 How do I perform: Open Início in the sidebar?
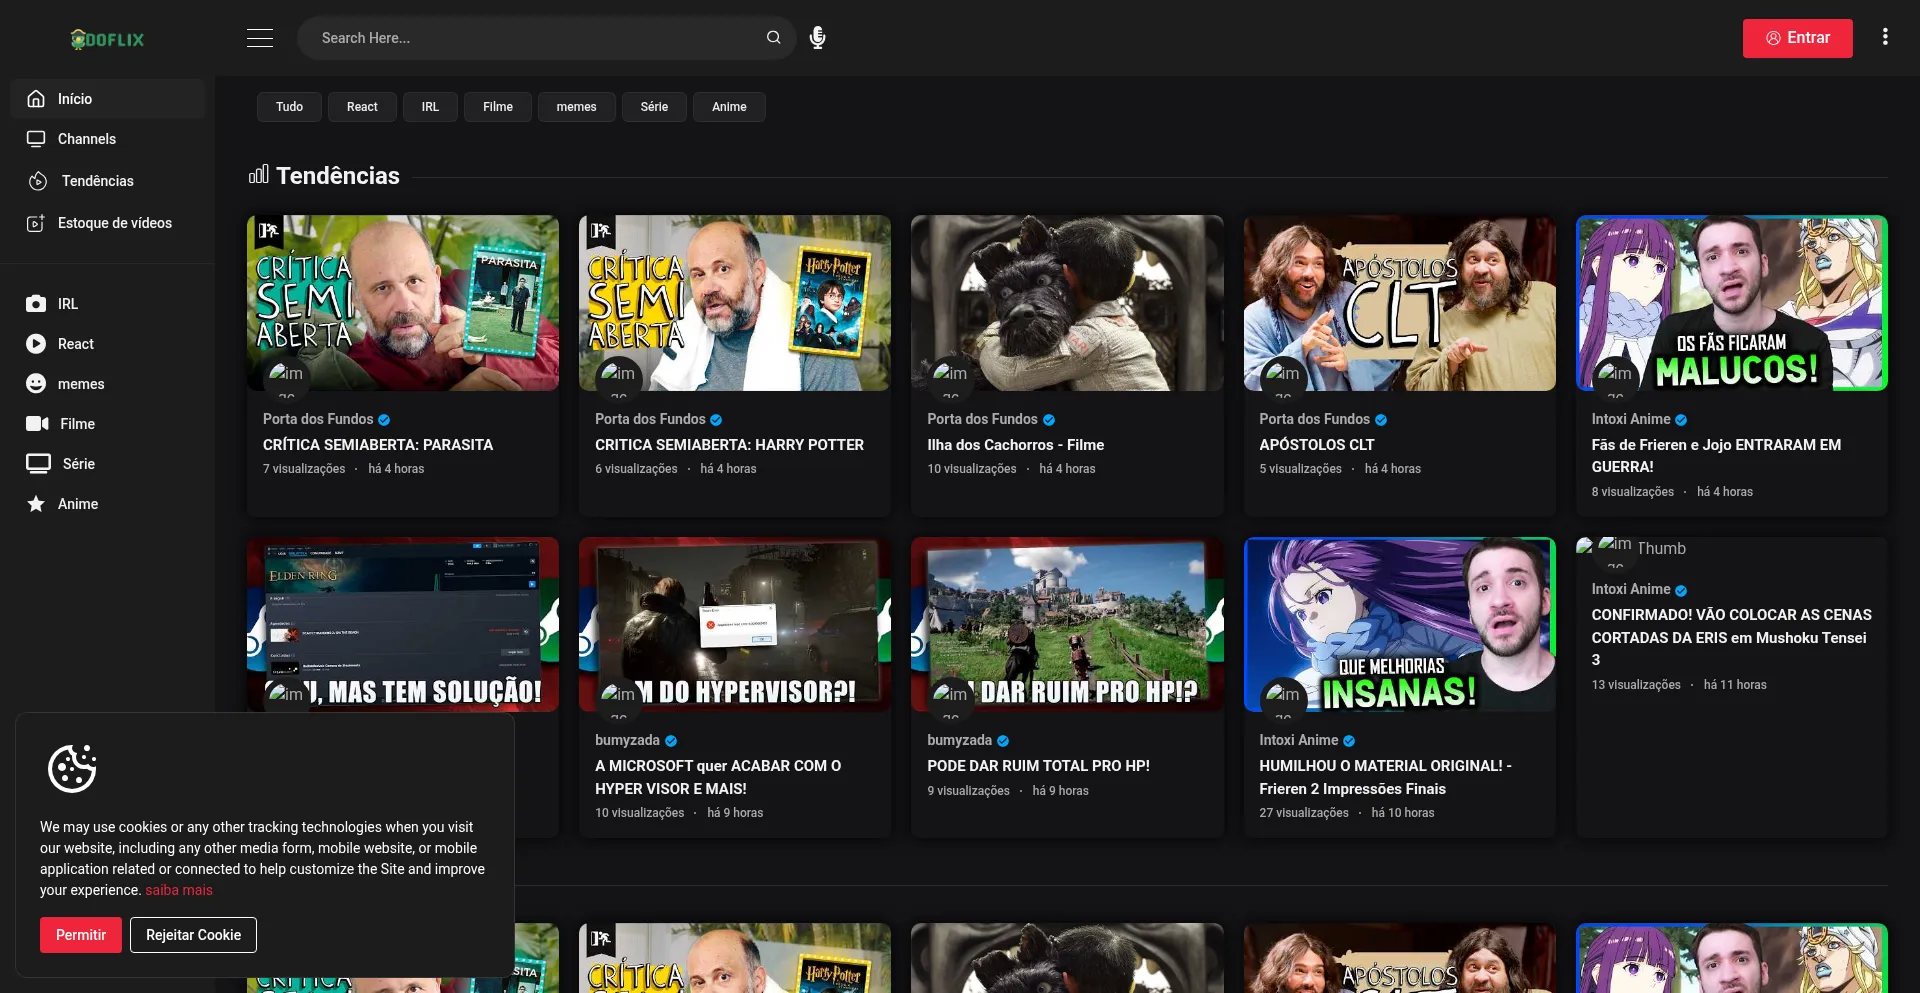click(x=107, y=99)
